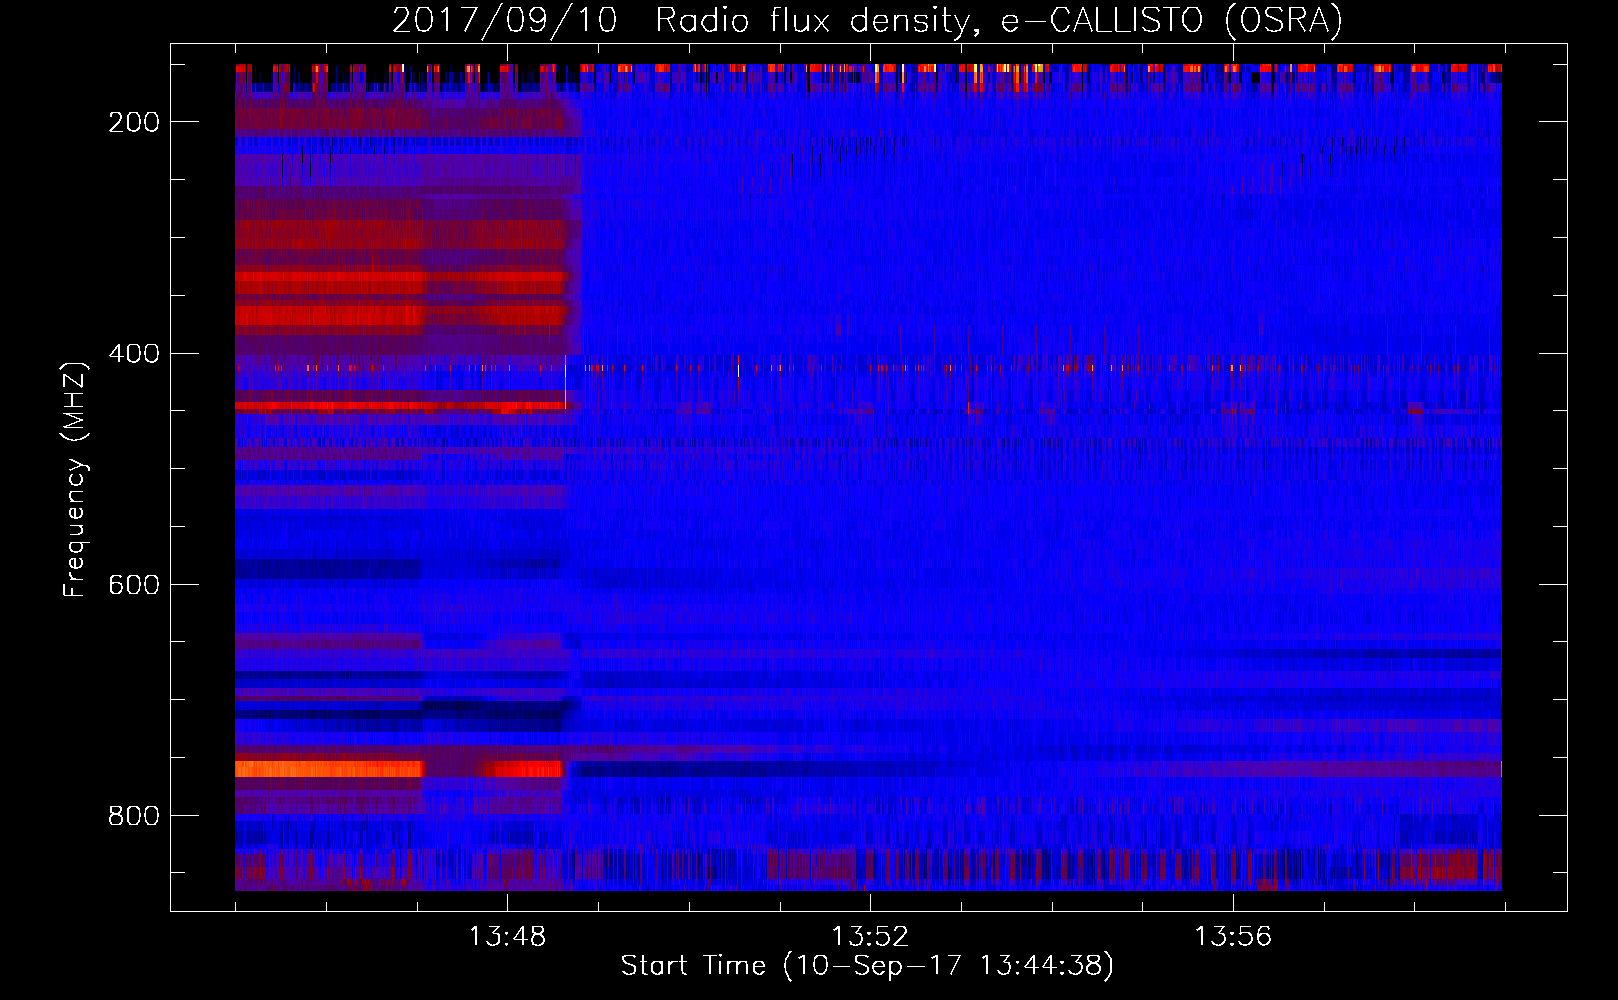Viewport: 1618px width, 1000px height.
Task: Click the 800 frequency tick label
Action: tap(134, 816)
